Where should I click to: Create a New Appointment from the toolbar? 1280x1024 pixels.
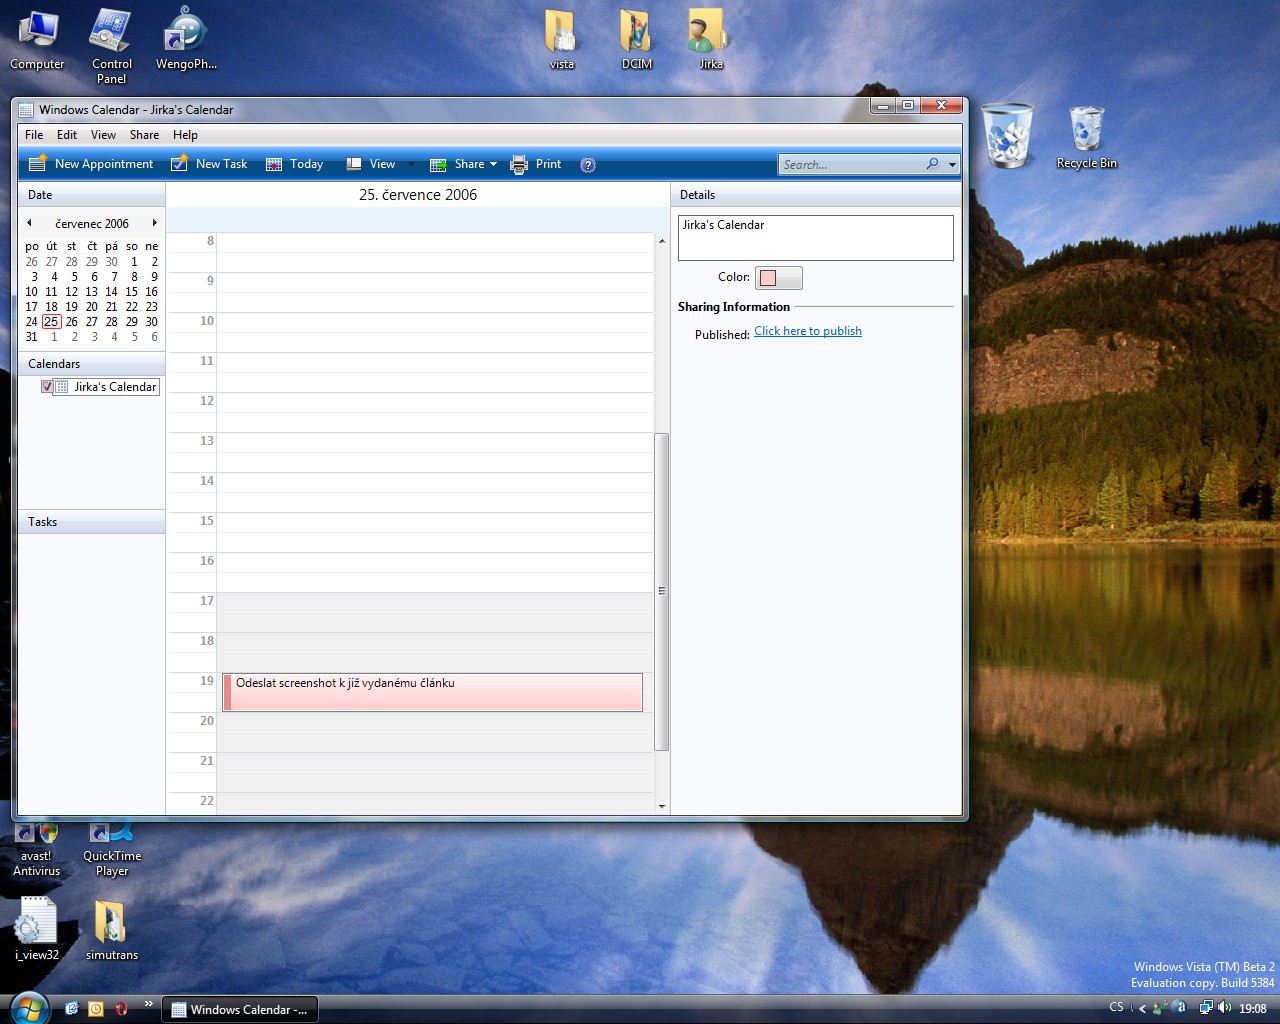click(91, 164)
